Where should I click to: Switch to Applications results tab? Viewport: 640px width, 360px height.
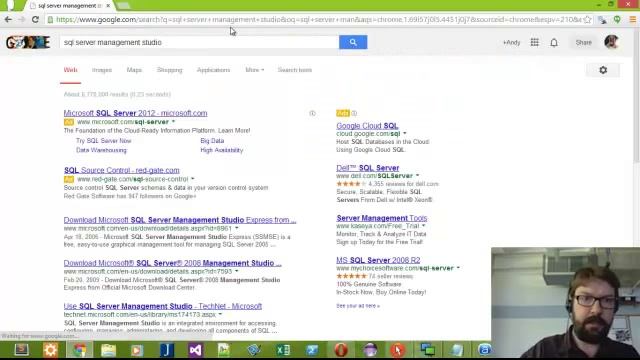pos(213,70)
